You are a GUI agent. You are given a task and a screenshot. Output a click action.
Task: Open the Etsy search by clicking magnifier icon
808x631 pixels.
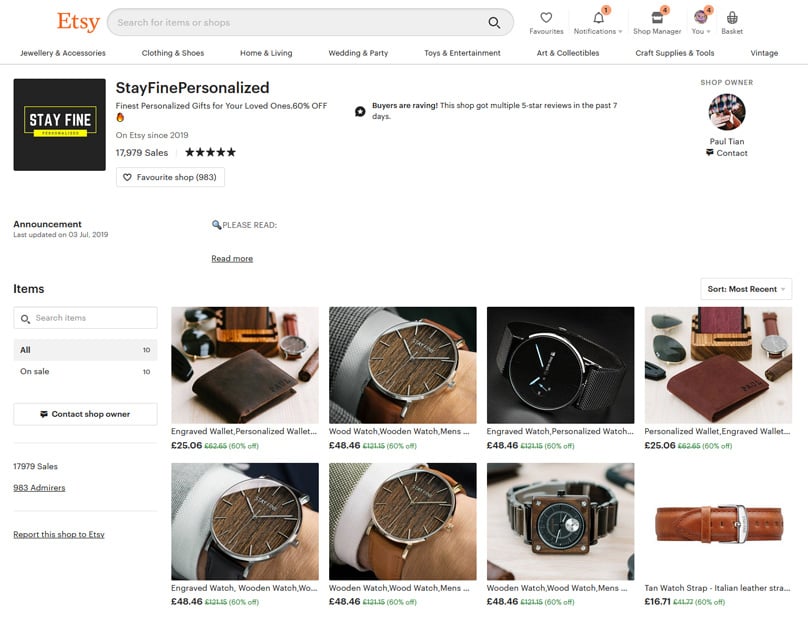point(494,21)
